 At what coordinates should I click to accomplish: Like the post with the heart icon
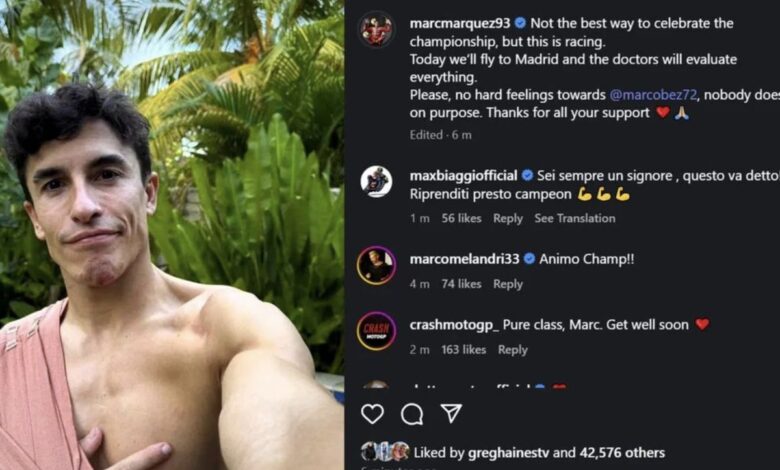click(x=372, y=414)
